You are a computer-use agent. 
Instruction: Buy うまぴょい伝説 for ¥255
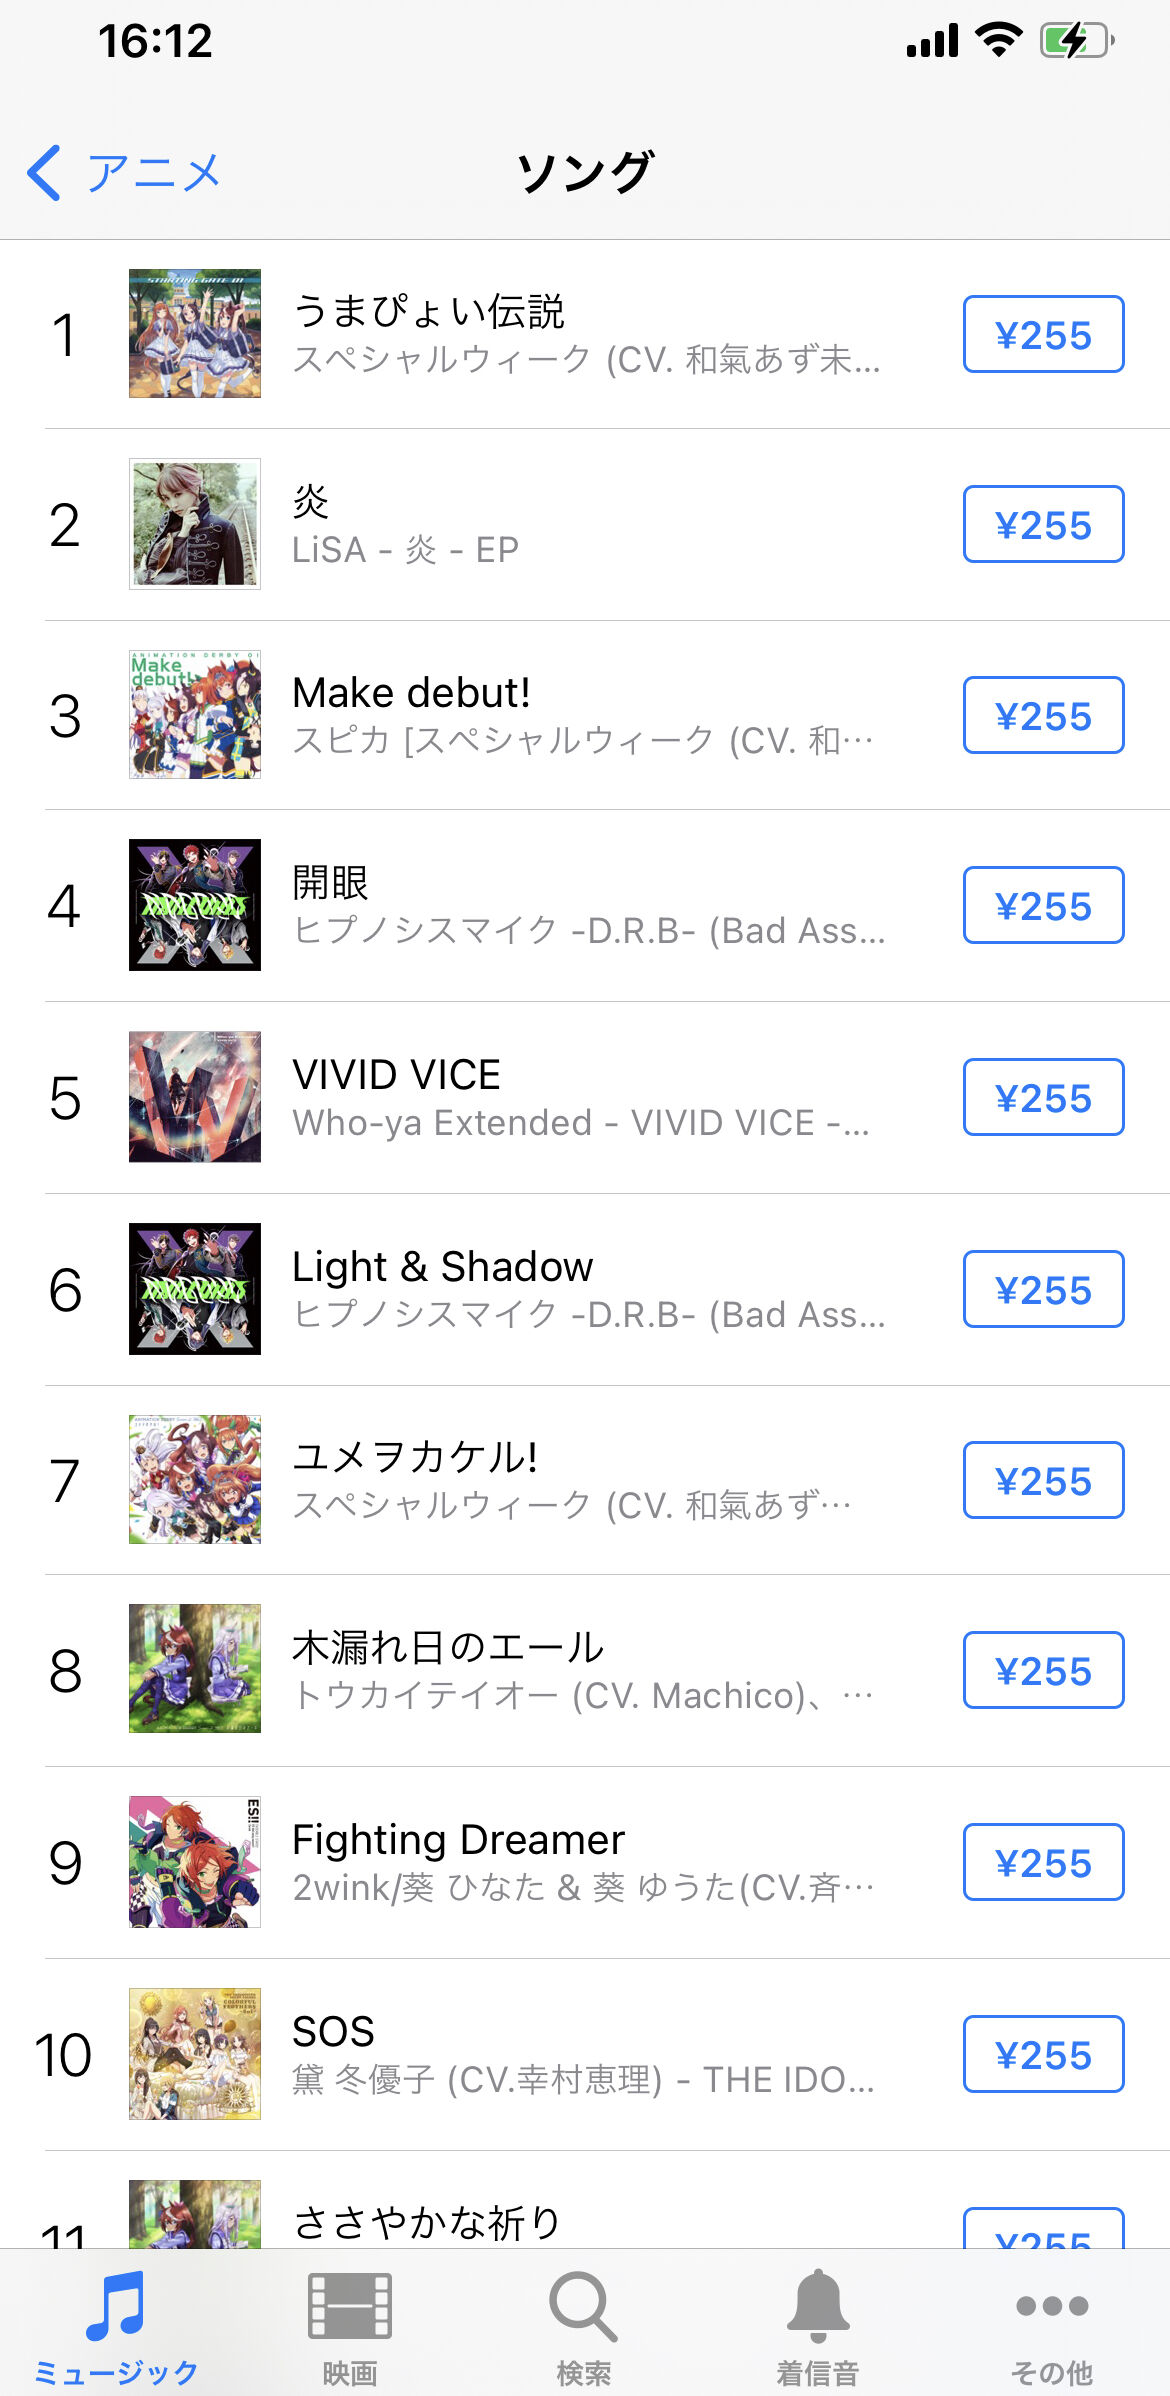(1043, 335)
